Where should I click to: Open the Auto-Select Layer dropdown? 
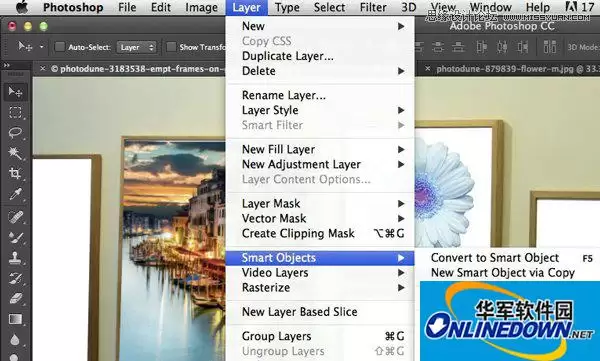point(137,47)
